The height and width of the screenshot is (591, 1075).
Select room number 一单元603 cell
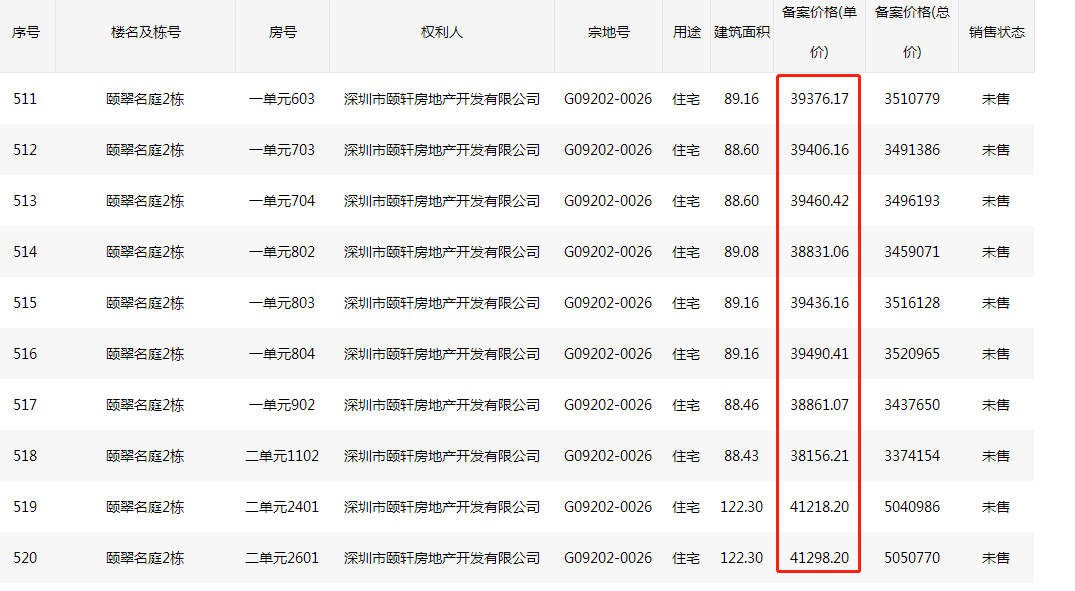tap(281, 99)
